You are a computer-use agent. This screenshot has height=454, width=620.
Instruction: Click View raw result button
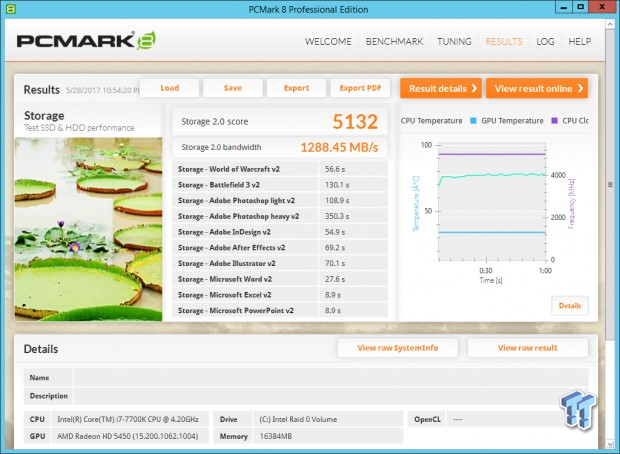pyautogui.click(x=528, y=348)
